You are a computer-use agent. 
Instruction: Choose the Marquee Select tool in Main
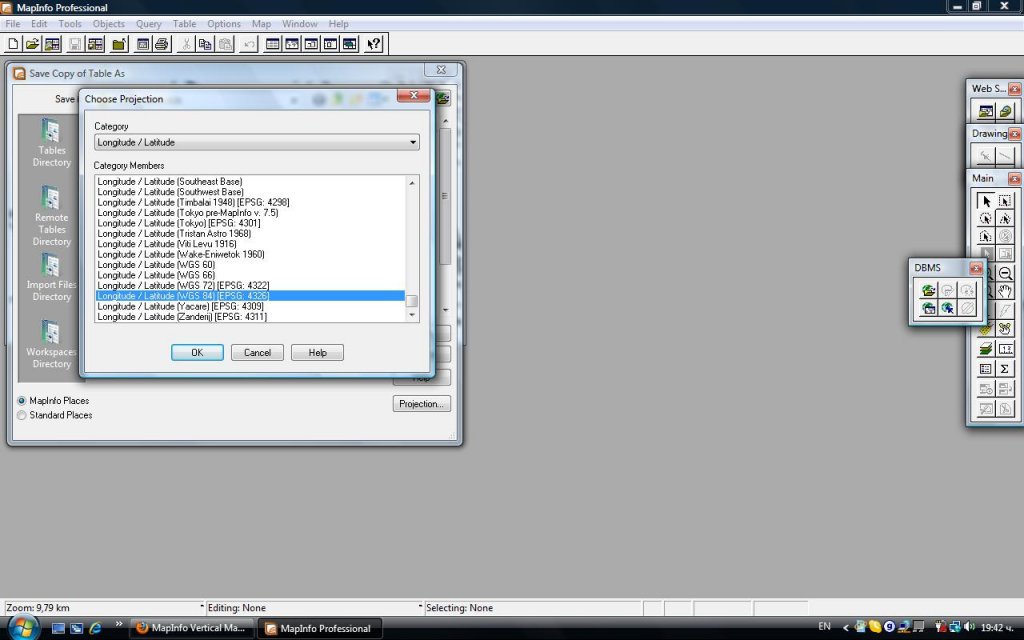pyautogui.click(x=1005, y=201)
